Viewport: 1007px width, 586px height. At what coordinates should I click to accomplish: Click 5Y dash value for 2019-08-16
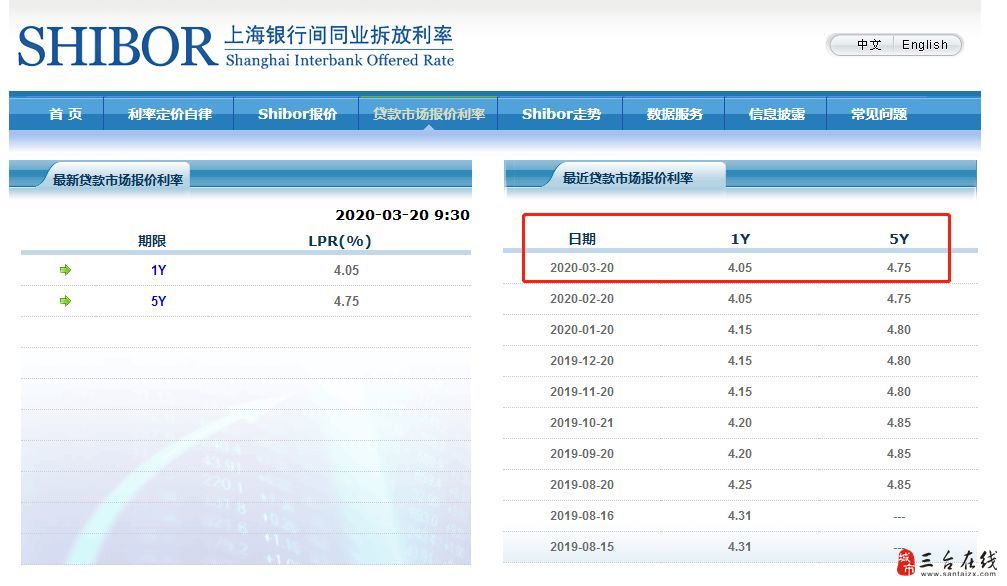(898, 517)
